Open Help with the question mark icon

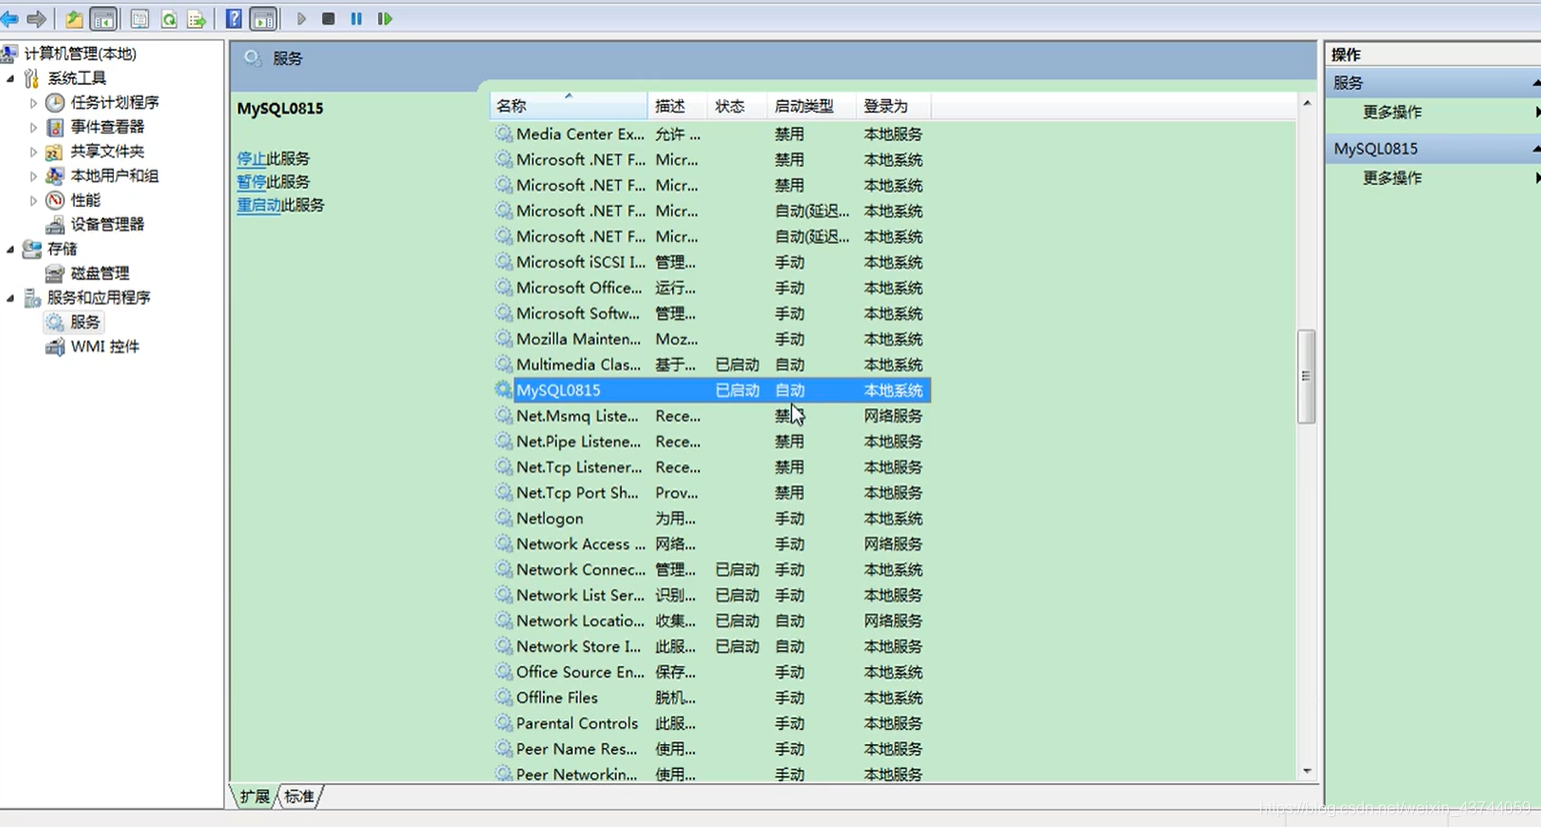(234, 19)
